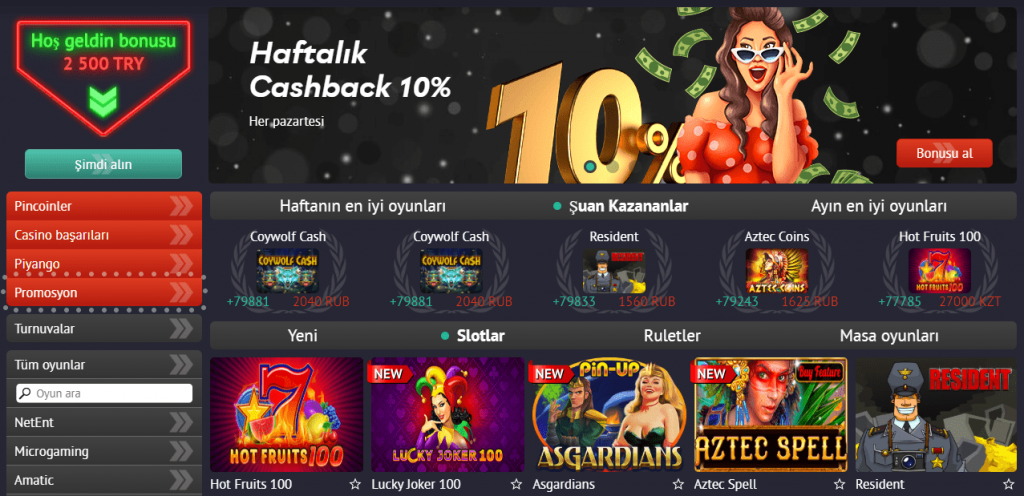Open the Resident winner icon in Şuan Kazananlar
Screen dimensions: 1024x496
(613, 270)
